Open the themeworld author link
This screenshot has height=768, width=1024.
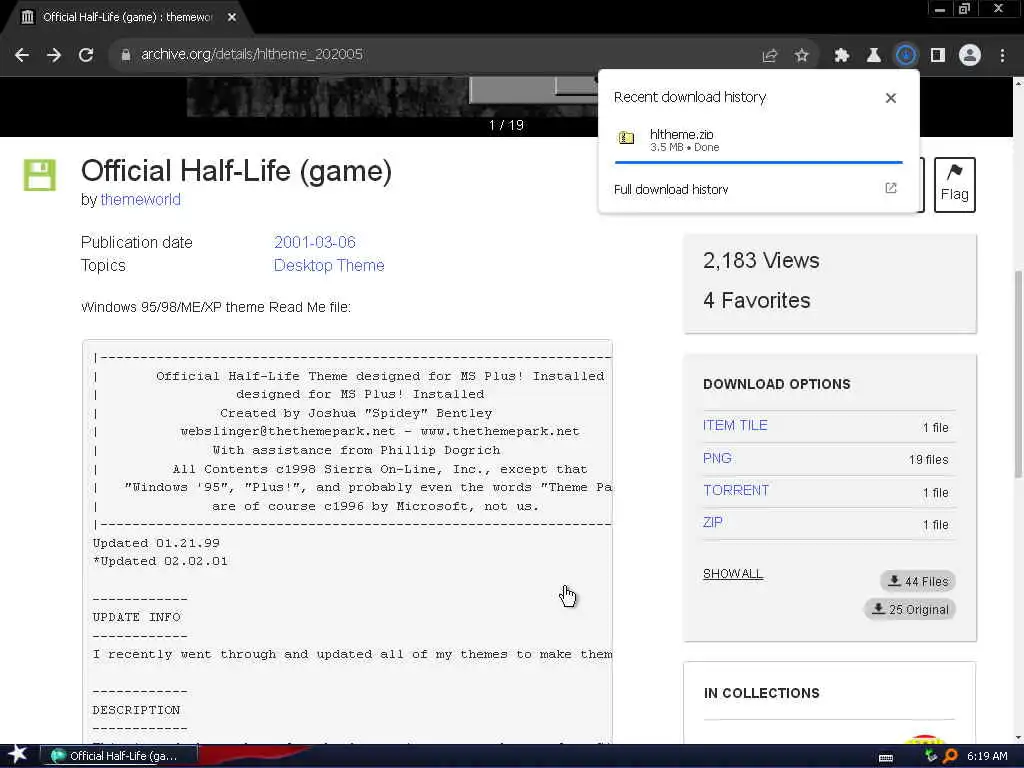click(140, 199)
